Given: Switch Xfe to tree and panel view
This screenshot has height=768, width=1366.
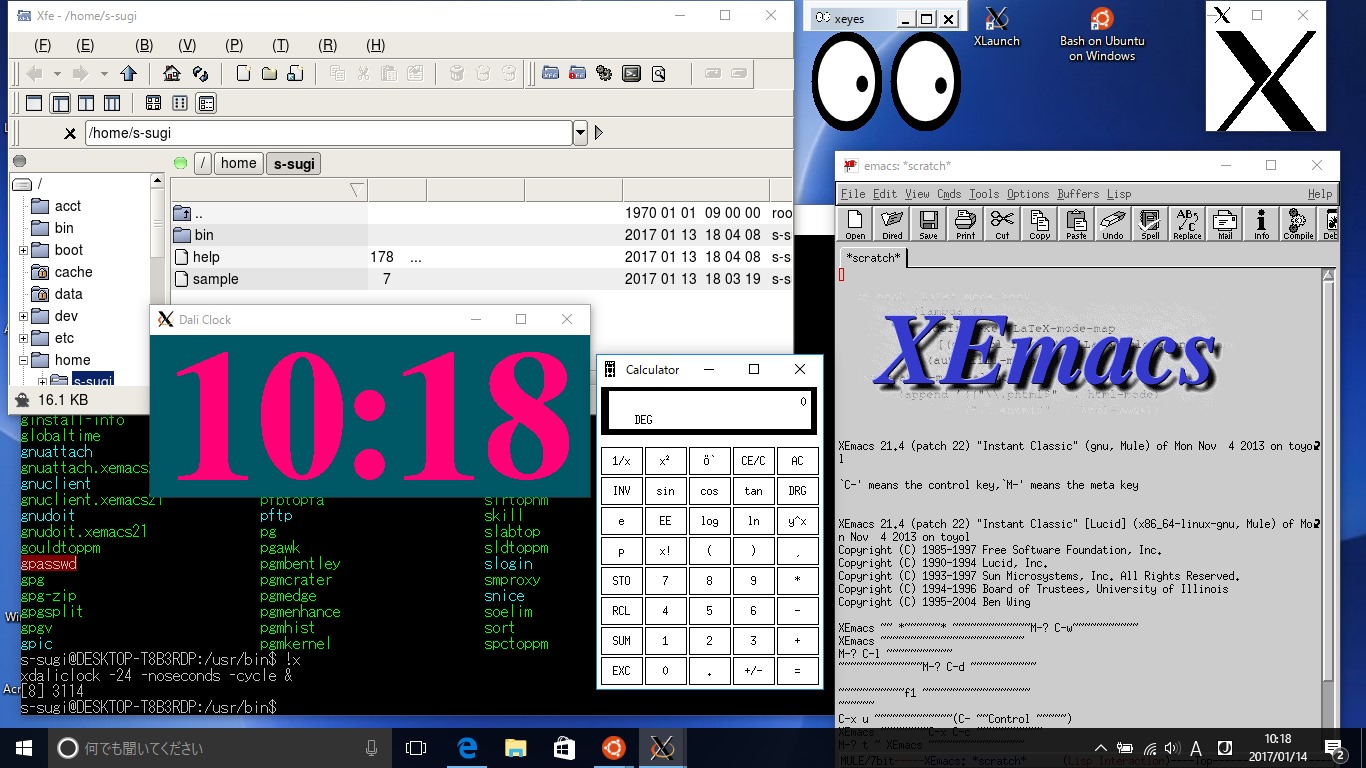Looking at the screenshot, I should click(x=60, y=103).
